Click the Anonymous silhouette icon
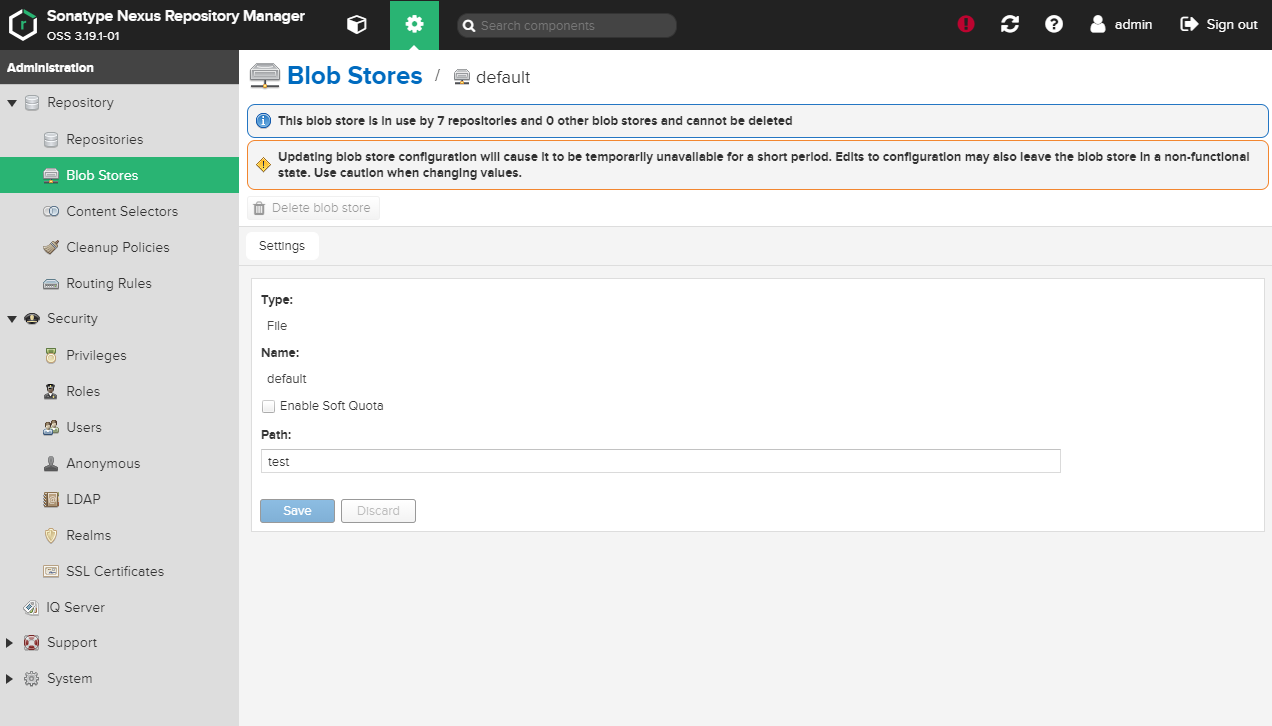 pos(51,464)
